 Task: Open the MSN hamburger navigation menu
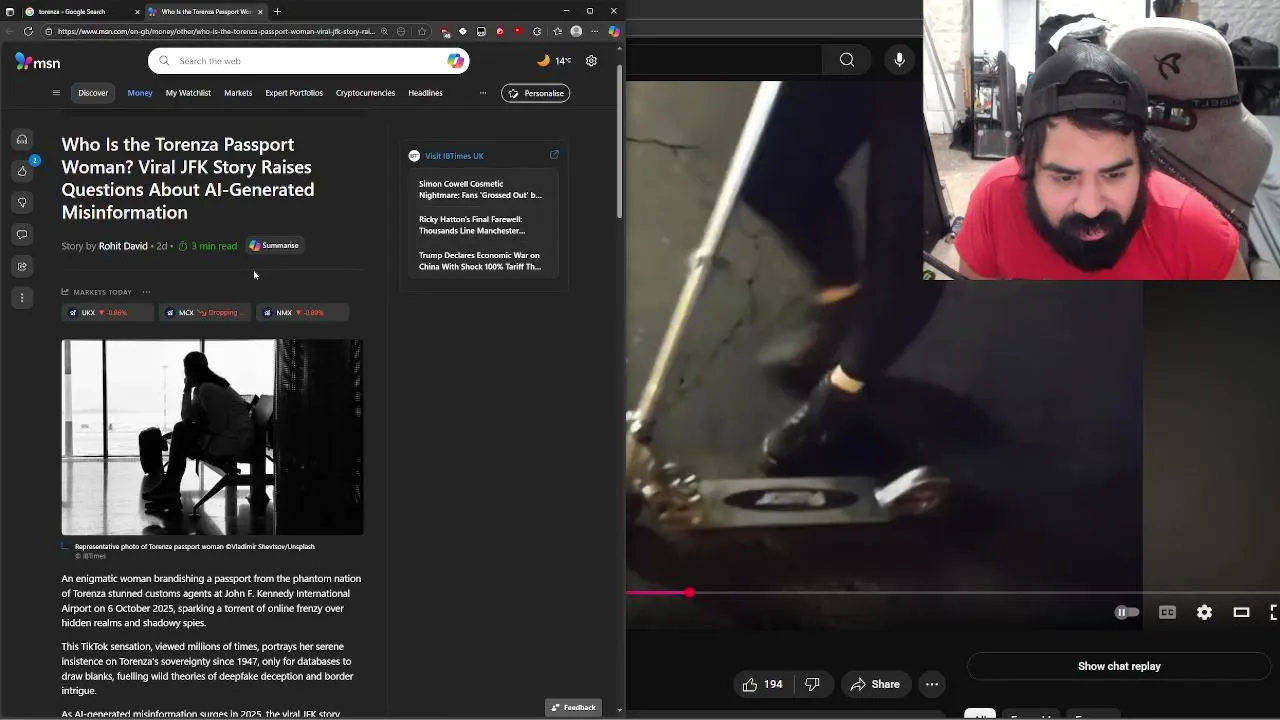coord(56,93)
